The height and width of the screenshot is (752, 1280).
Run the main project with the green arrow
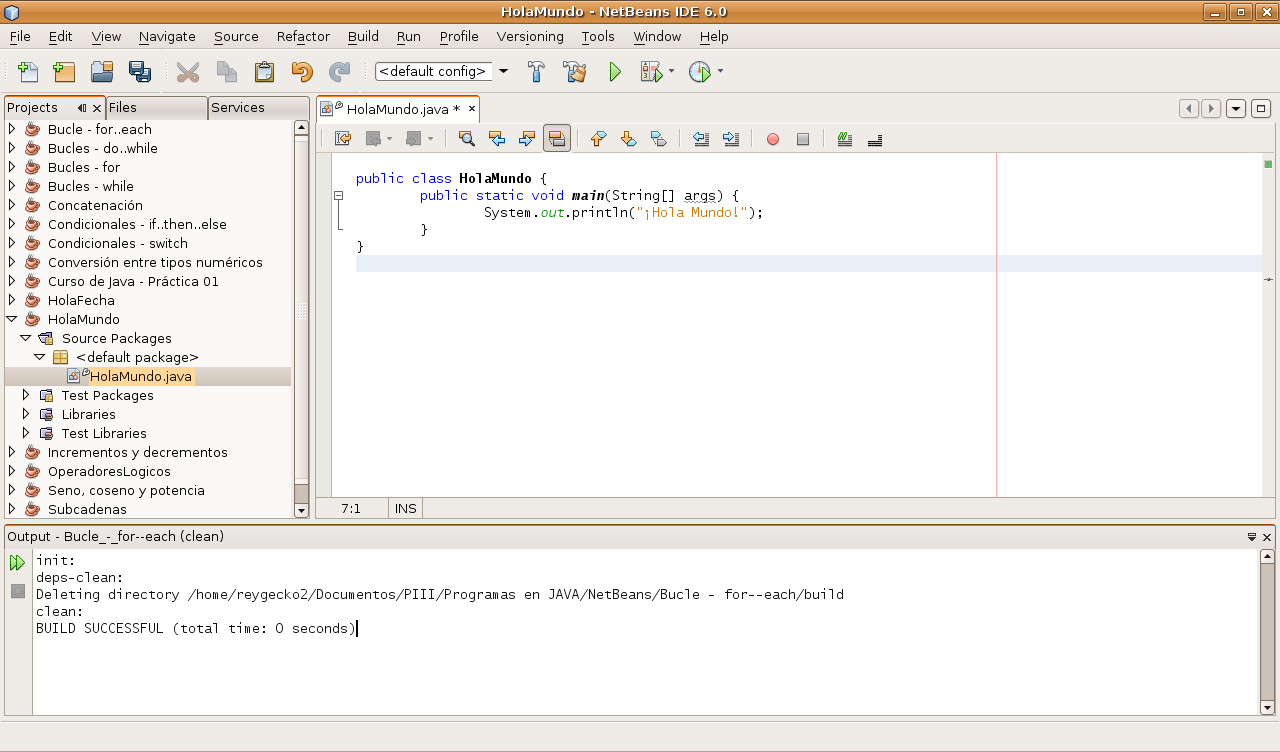click(614, 71)
